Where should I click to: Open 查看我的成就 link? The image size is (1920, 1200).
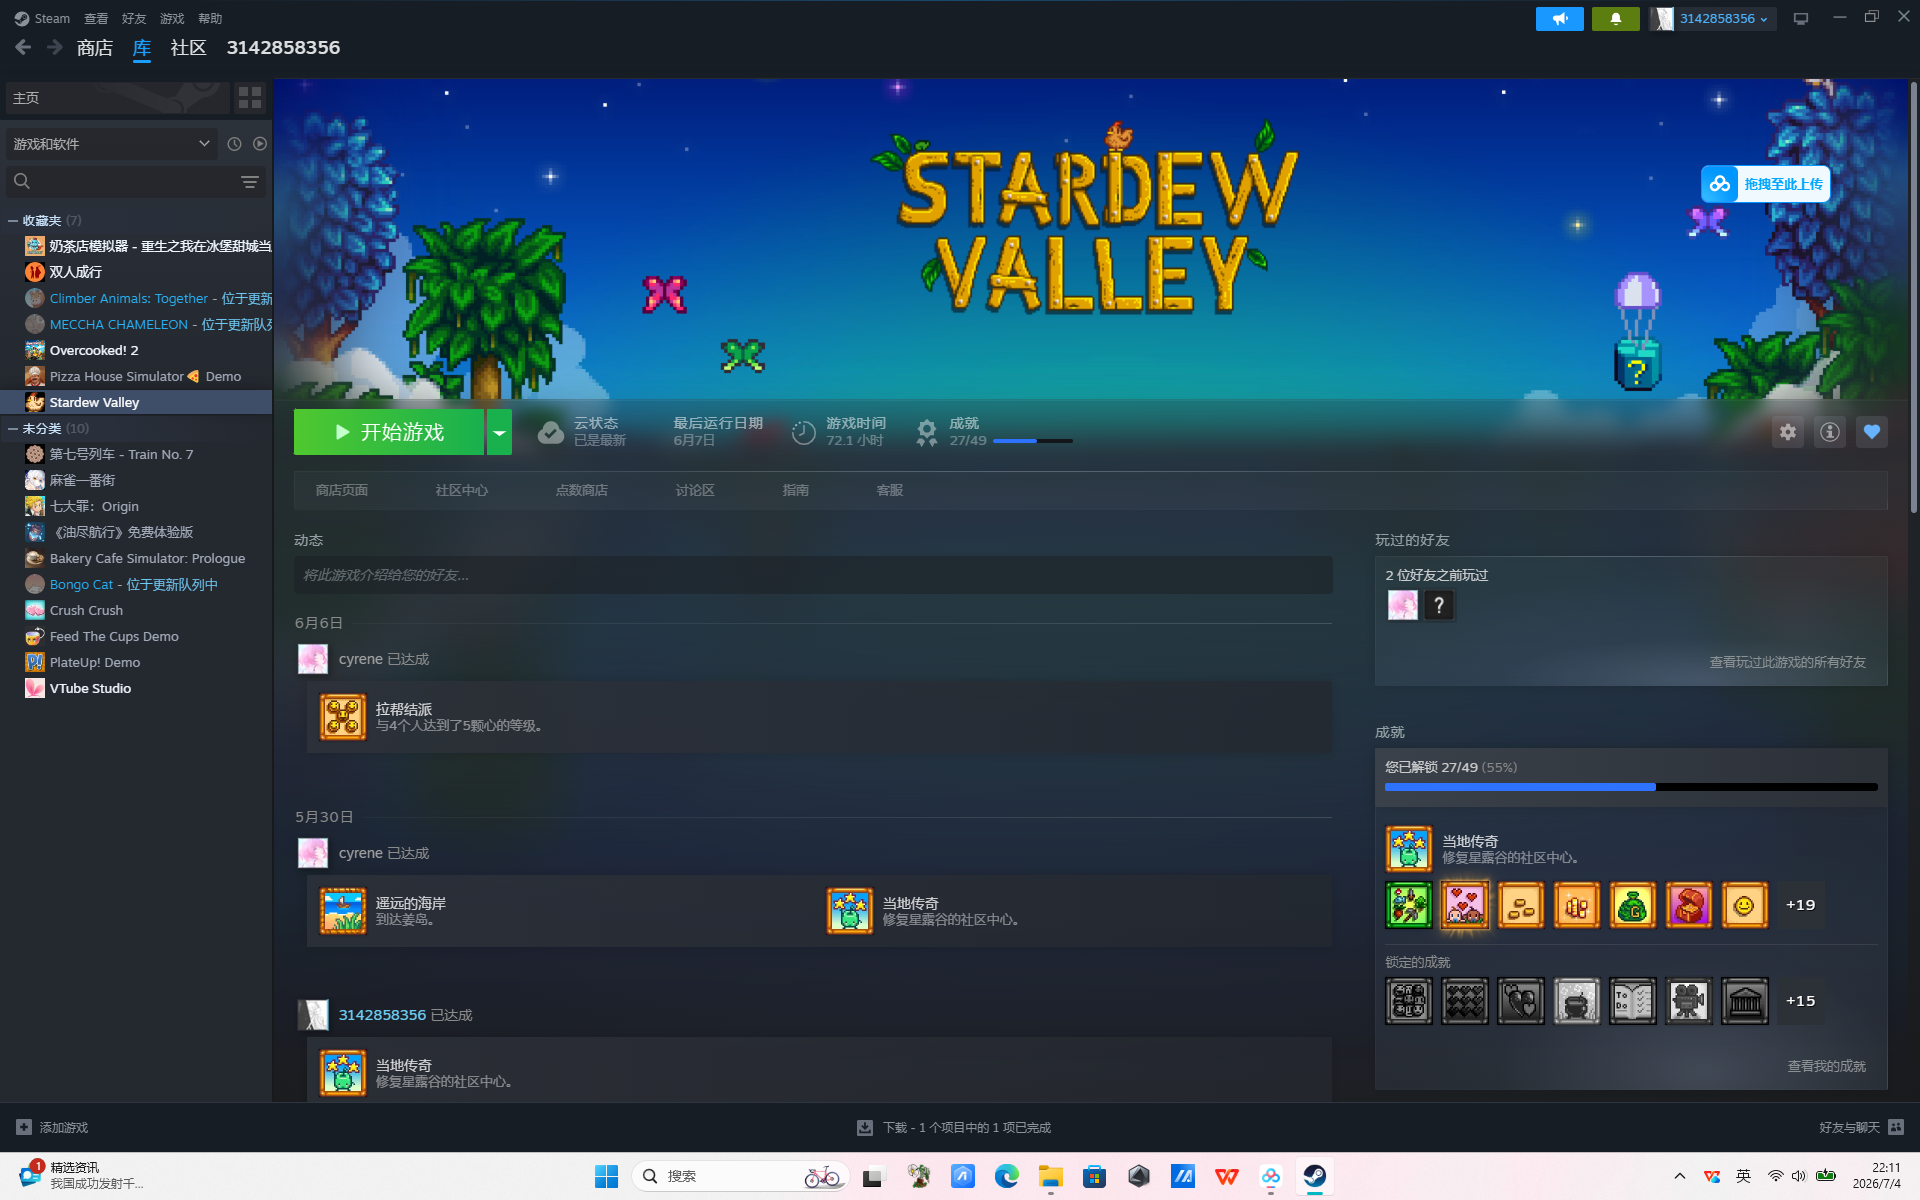[x=1826, y=1066]
